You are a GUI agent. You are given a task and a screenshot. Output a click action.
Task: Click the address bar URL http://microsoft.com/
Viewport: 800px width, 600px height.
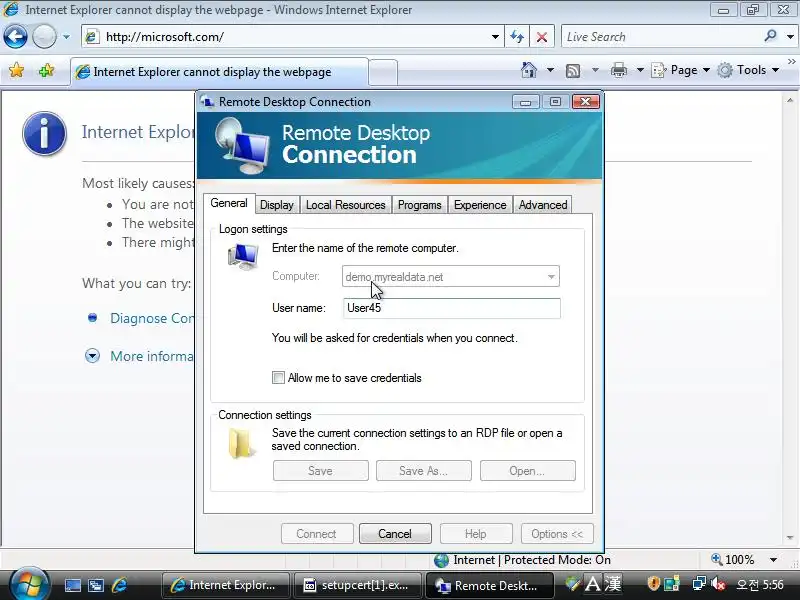pyautogui.click(x=164, y=37)
